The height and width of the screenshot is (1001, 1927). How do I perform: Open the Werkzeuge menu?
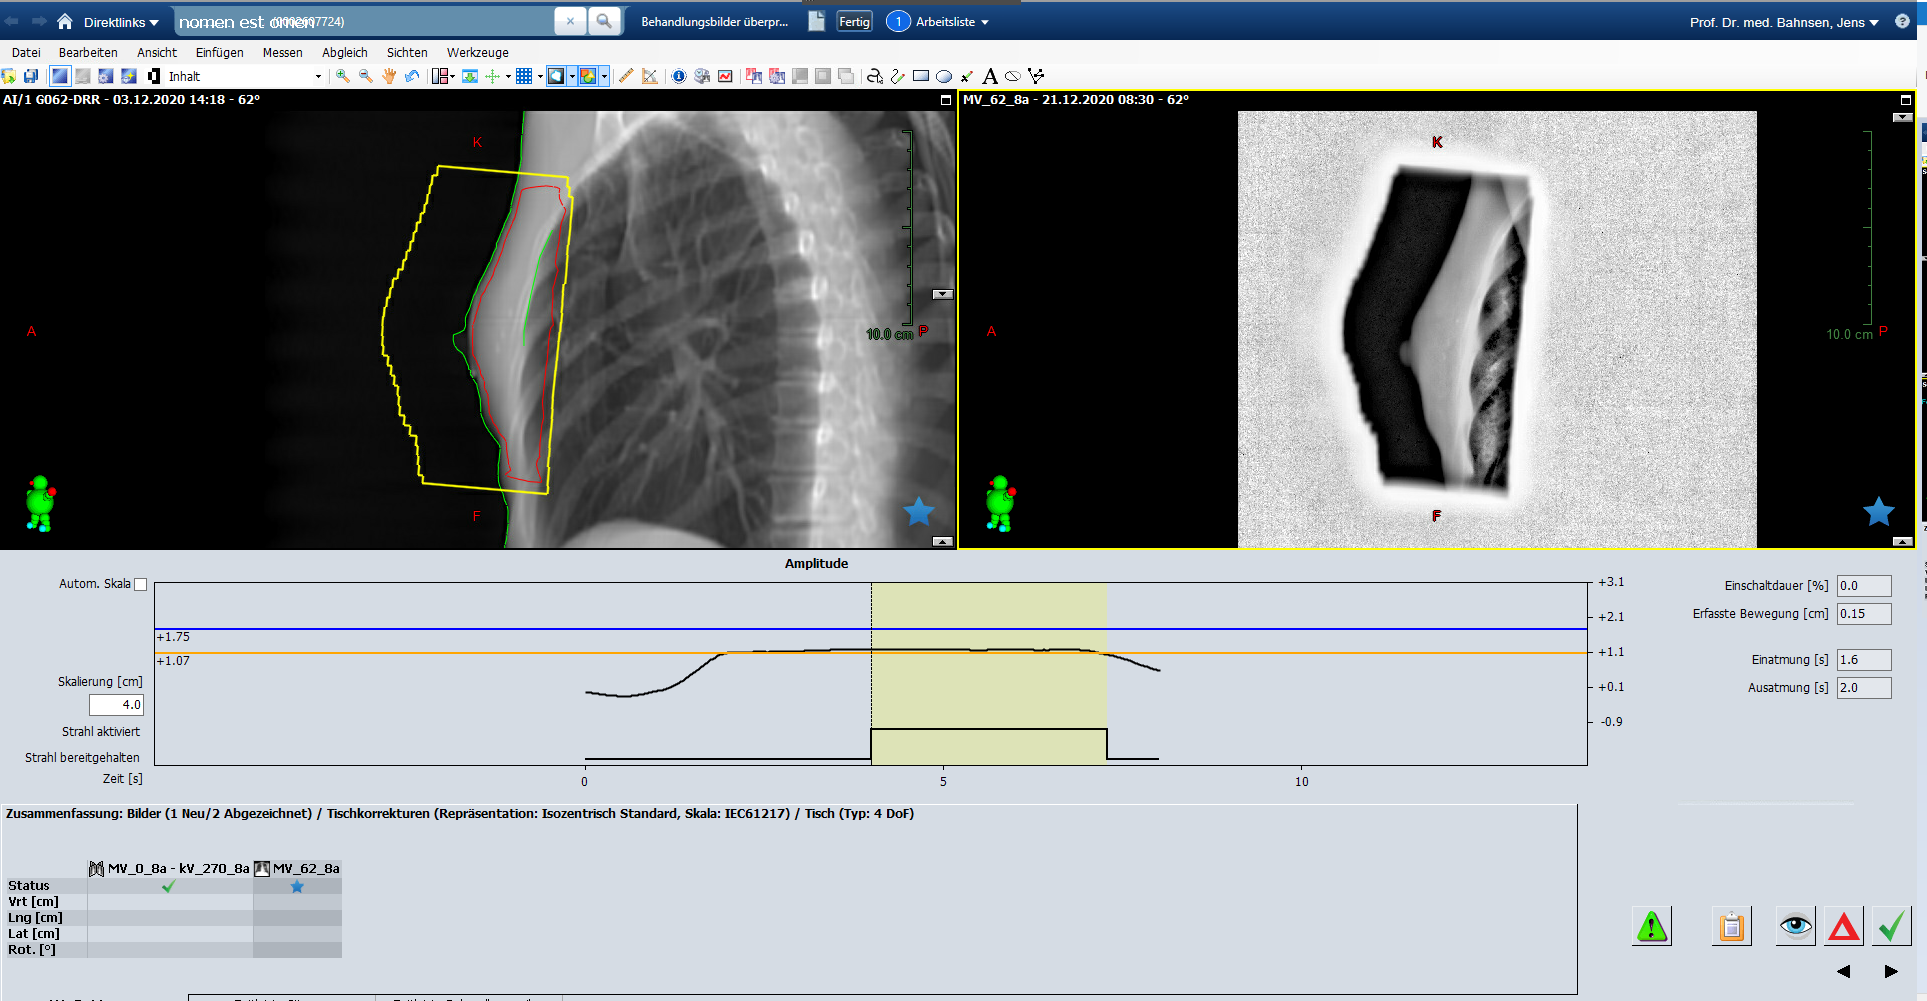477,53
